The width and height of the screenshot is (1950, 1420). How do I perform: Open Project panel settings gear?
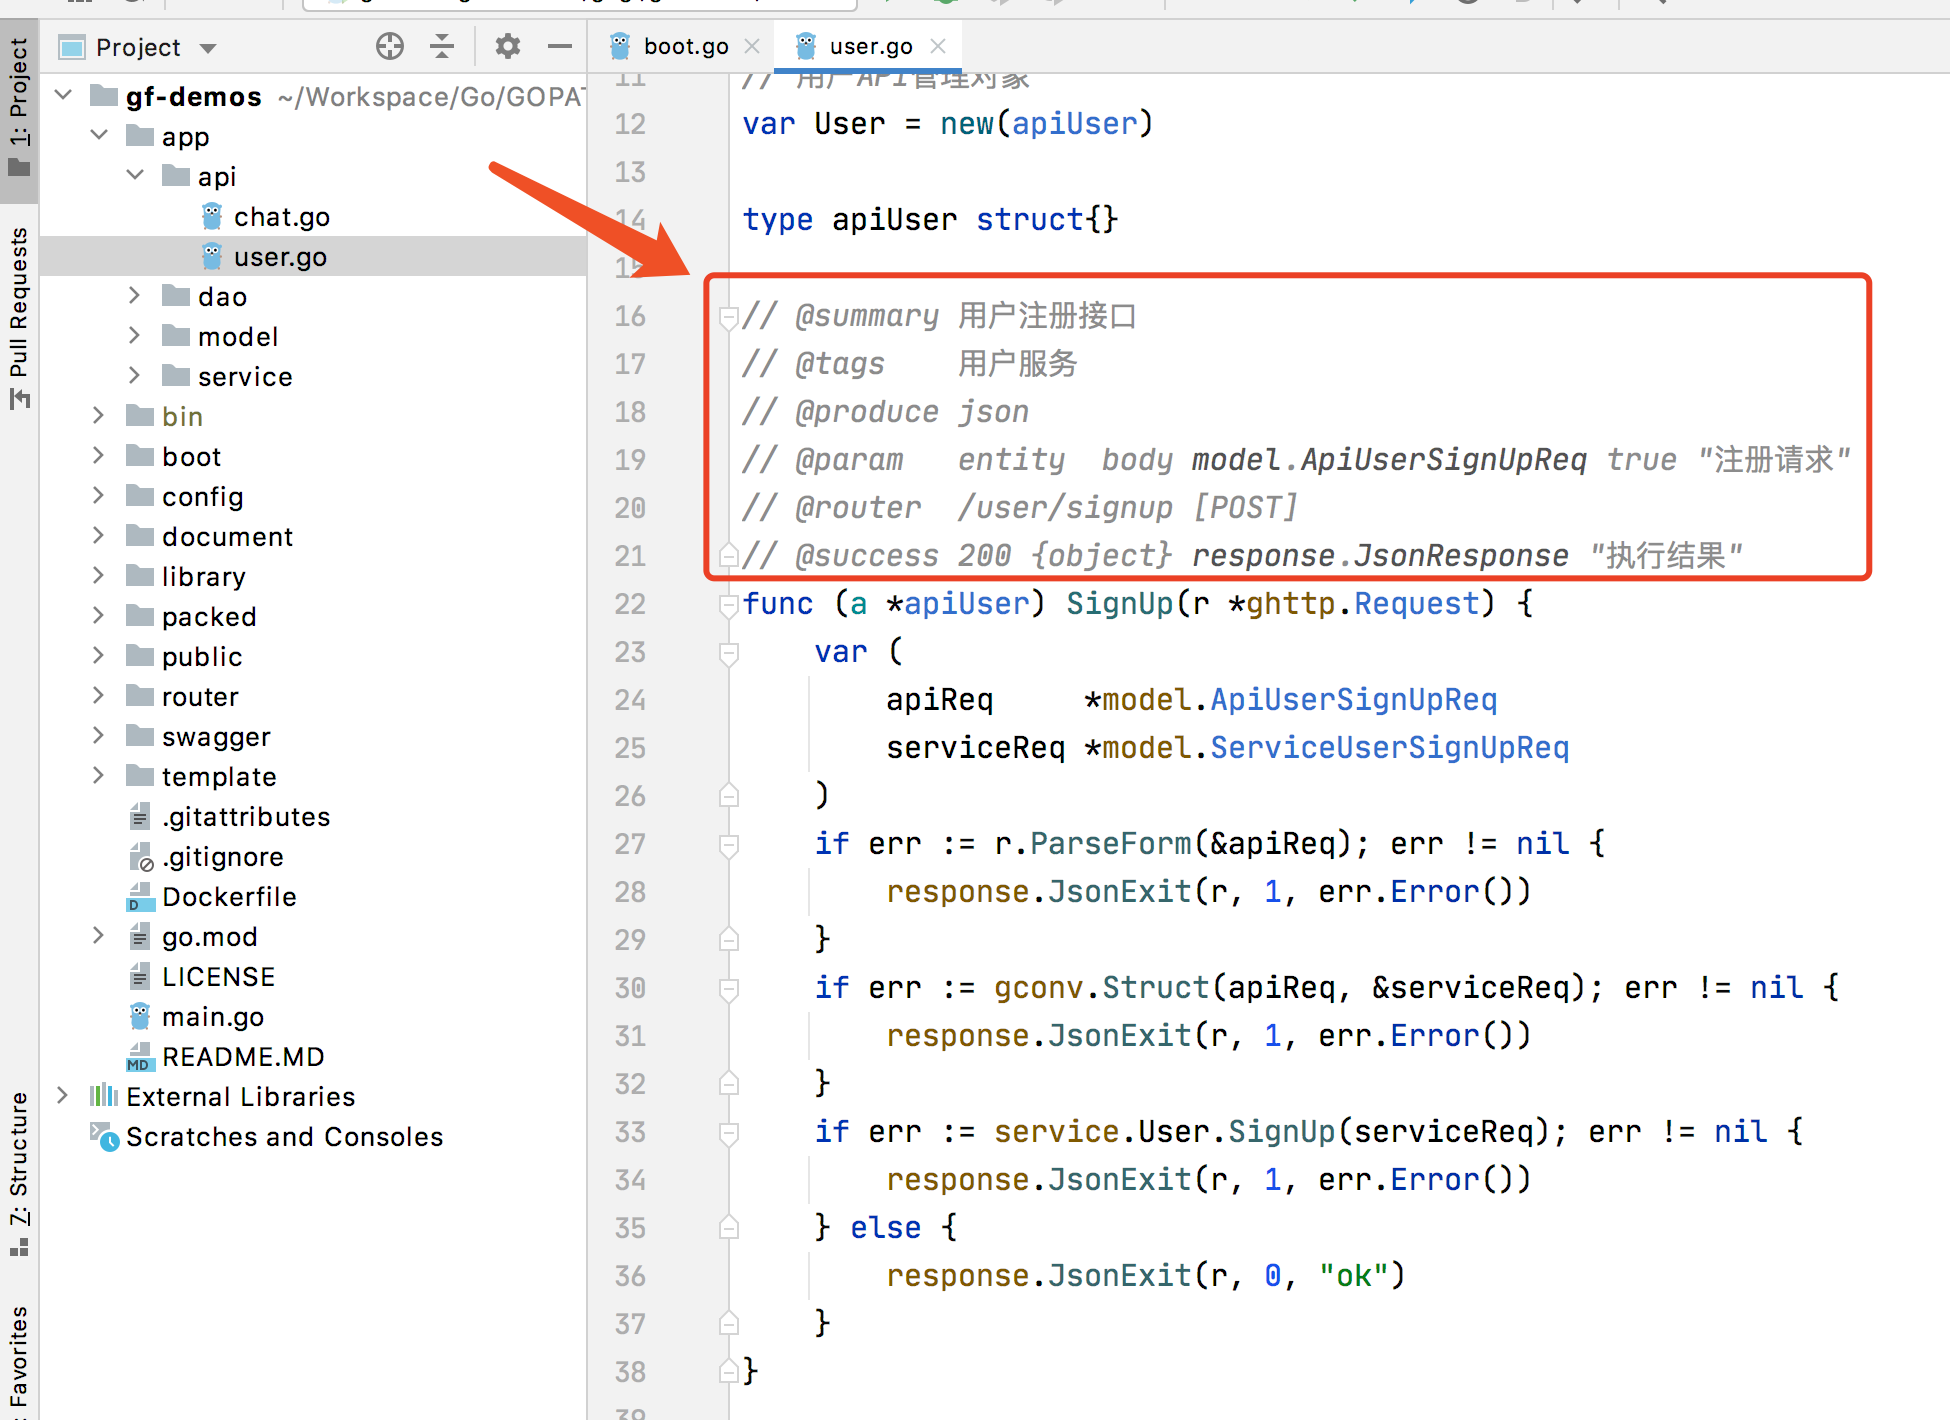[508, 46]
